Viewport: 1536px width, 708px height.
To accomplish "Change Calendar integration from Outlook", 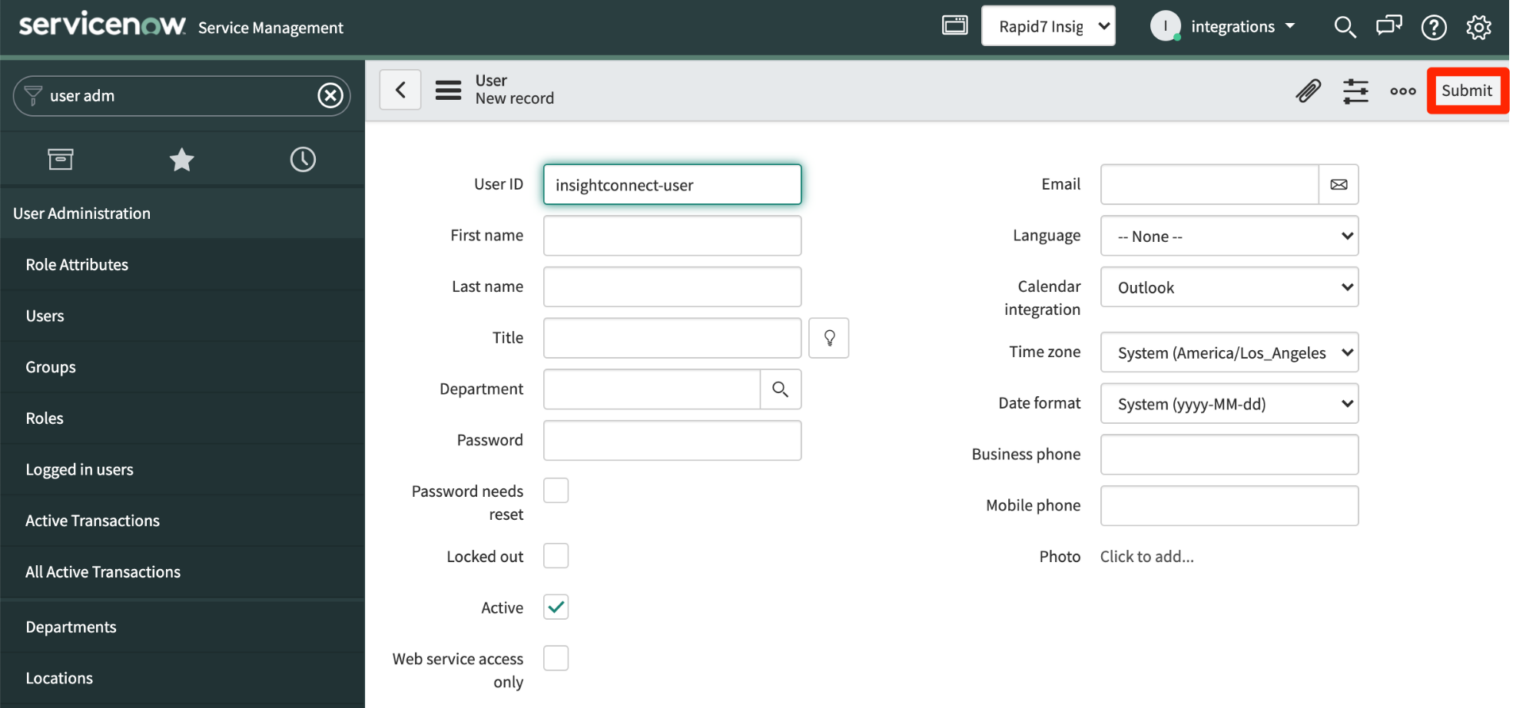I will [x=1229, y=287].
